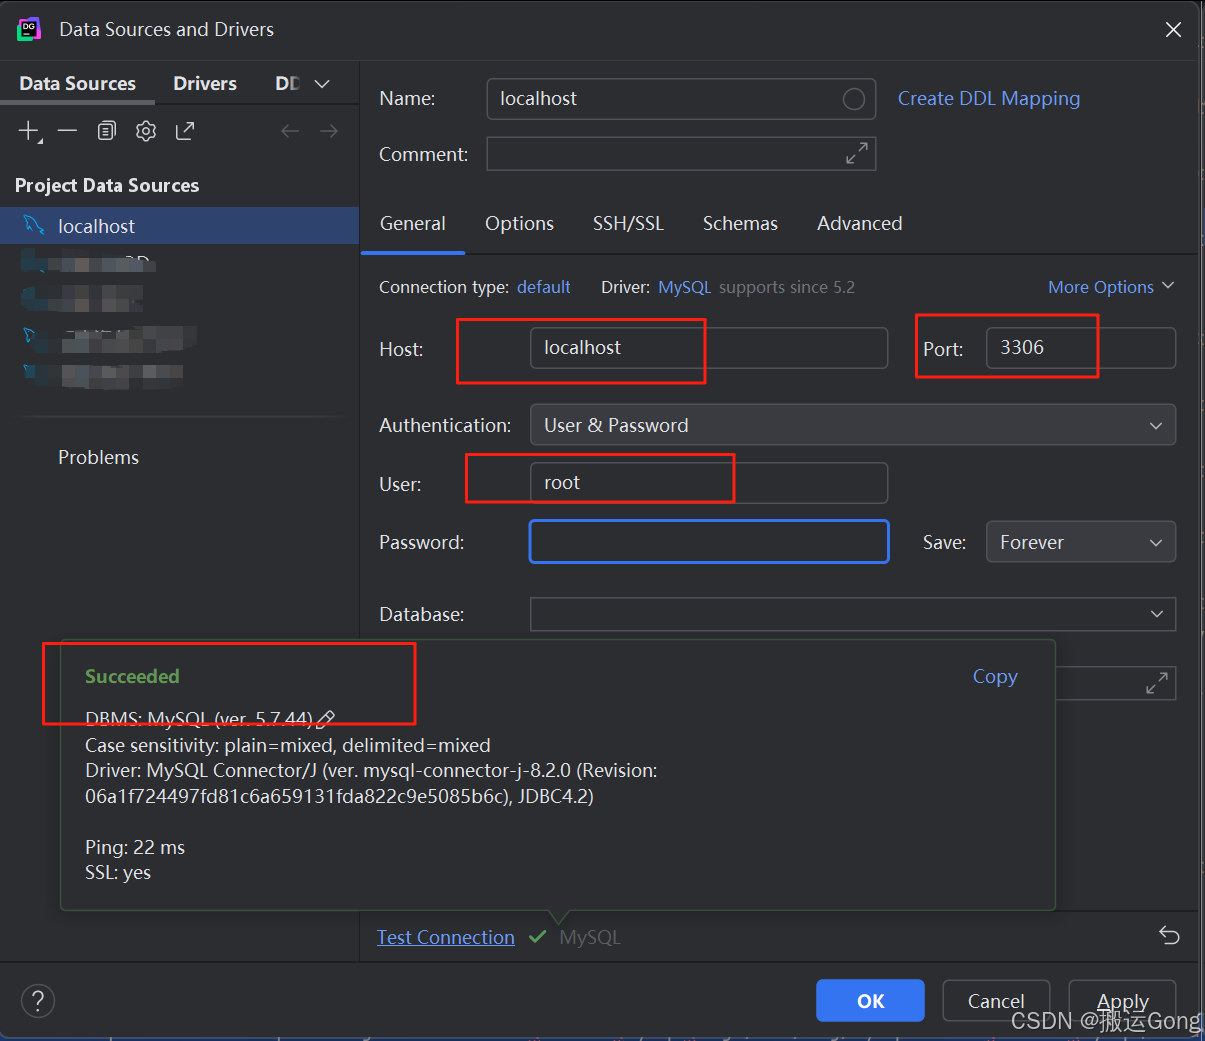Click the default connection type link
The width and height of the screenshot is (1205, 1041).
pyautogui.click(x=544, y=287)
